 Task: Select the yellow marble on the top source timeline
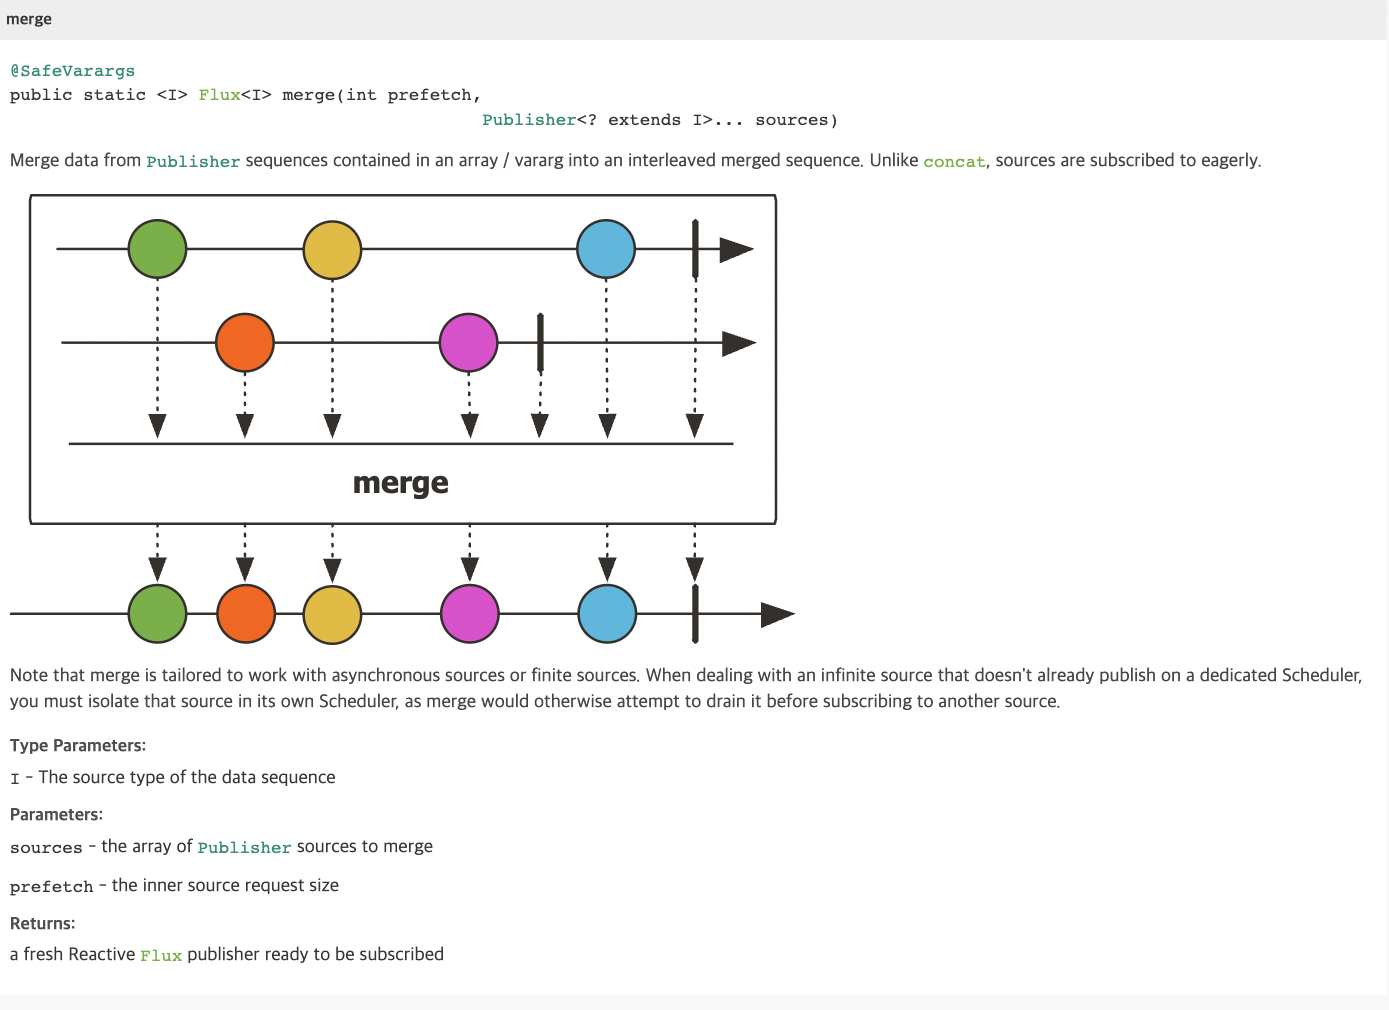(332, 249)
